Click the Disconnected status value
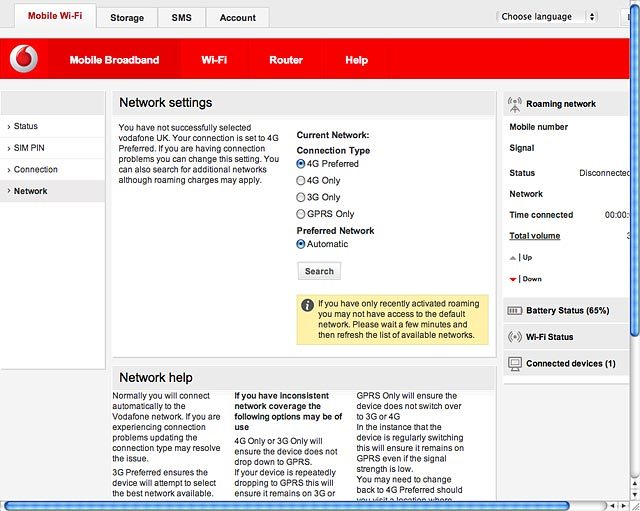Image resolution: width=640 pixels, height=511 pixels. (604, 173)
